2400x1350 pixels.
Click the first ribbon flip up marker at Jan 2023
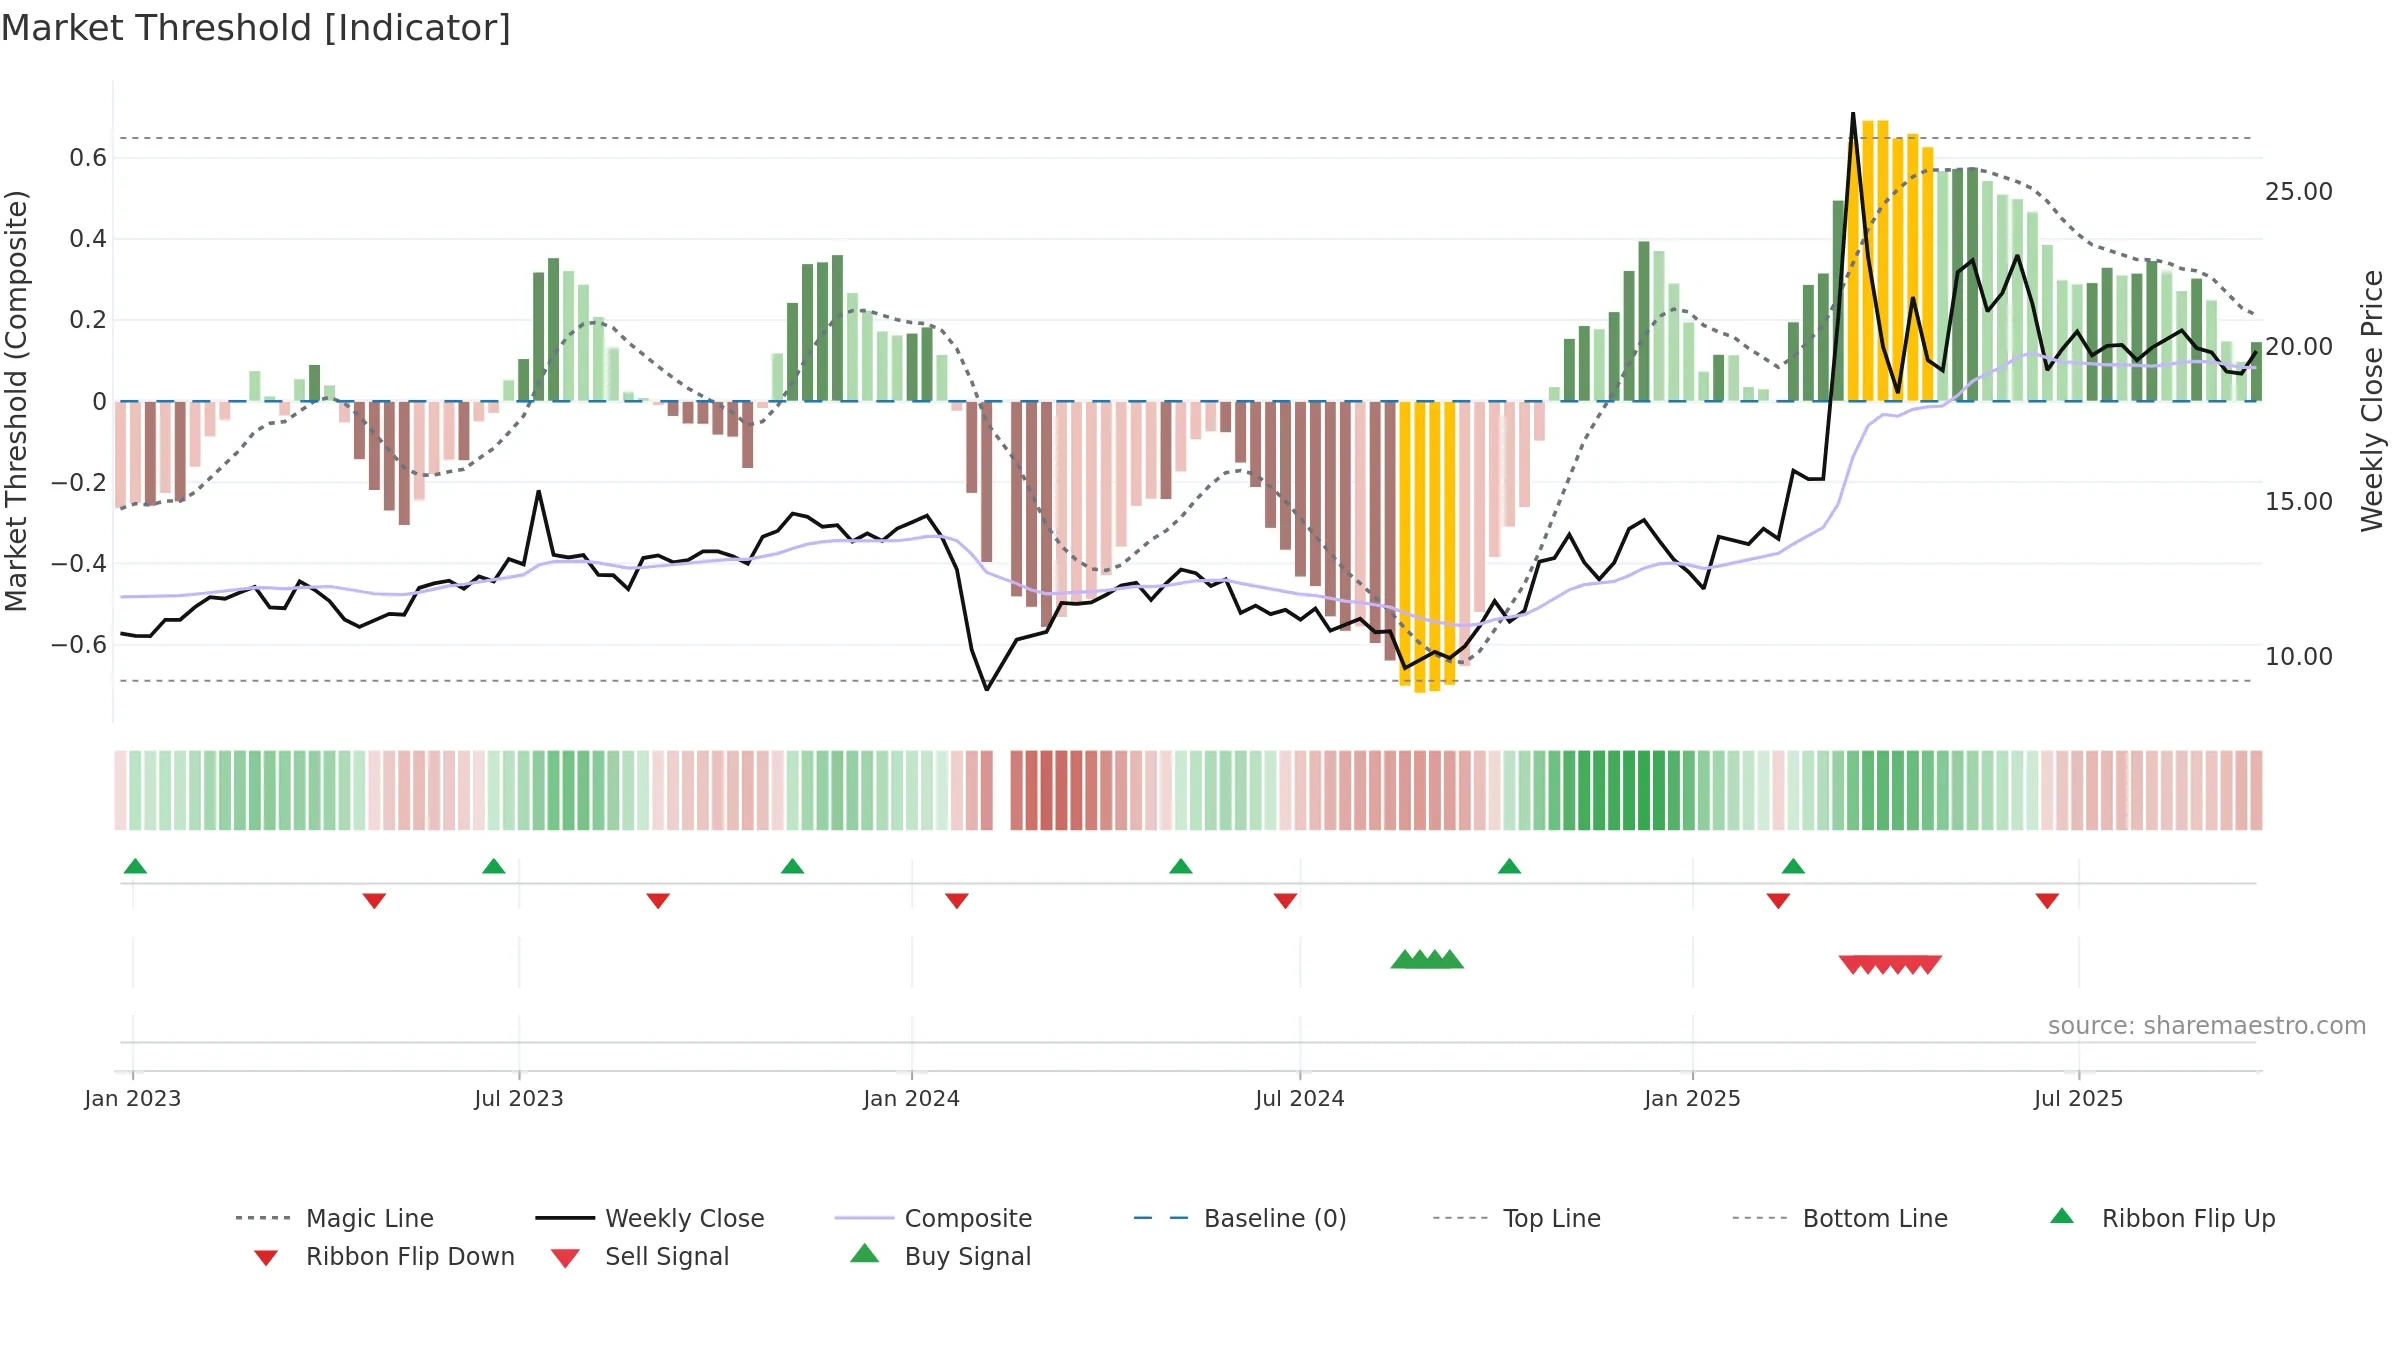point(135,866)
